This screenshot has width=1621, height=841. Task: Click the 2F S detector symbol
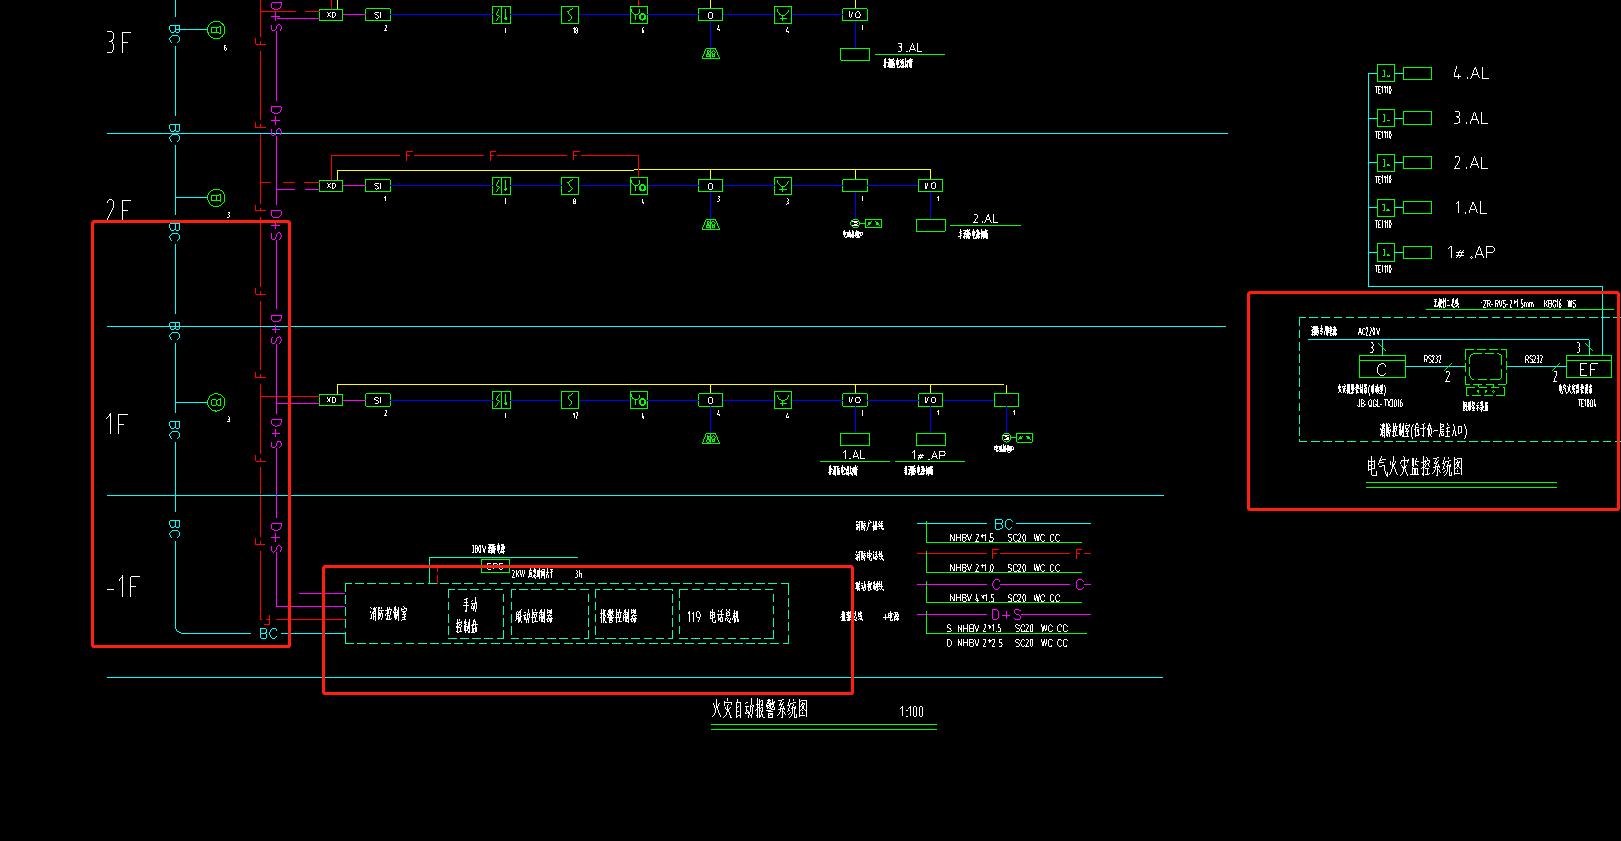(570, 185)
